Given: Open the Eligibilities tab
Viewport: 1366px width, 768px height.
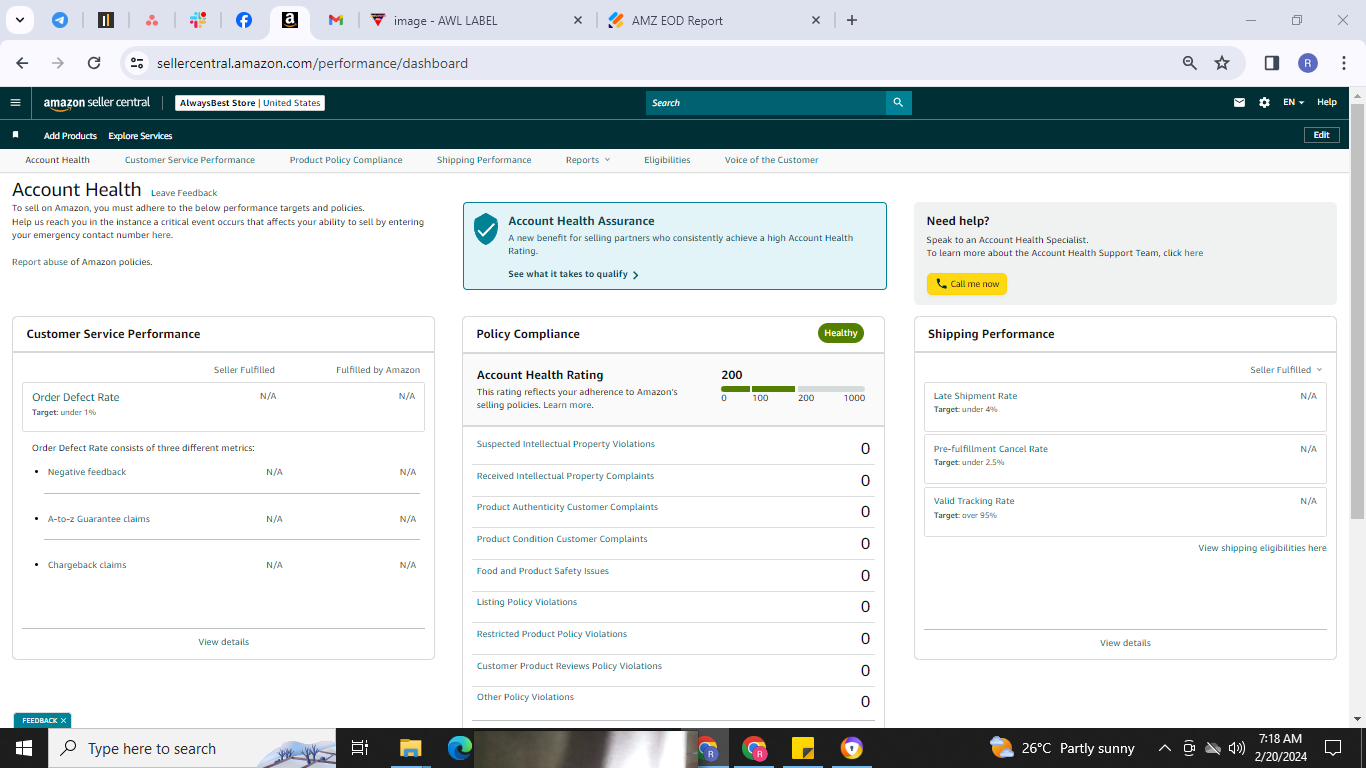Looking at the screenshot, I should pos(667,160).
